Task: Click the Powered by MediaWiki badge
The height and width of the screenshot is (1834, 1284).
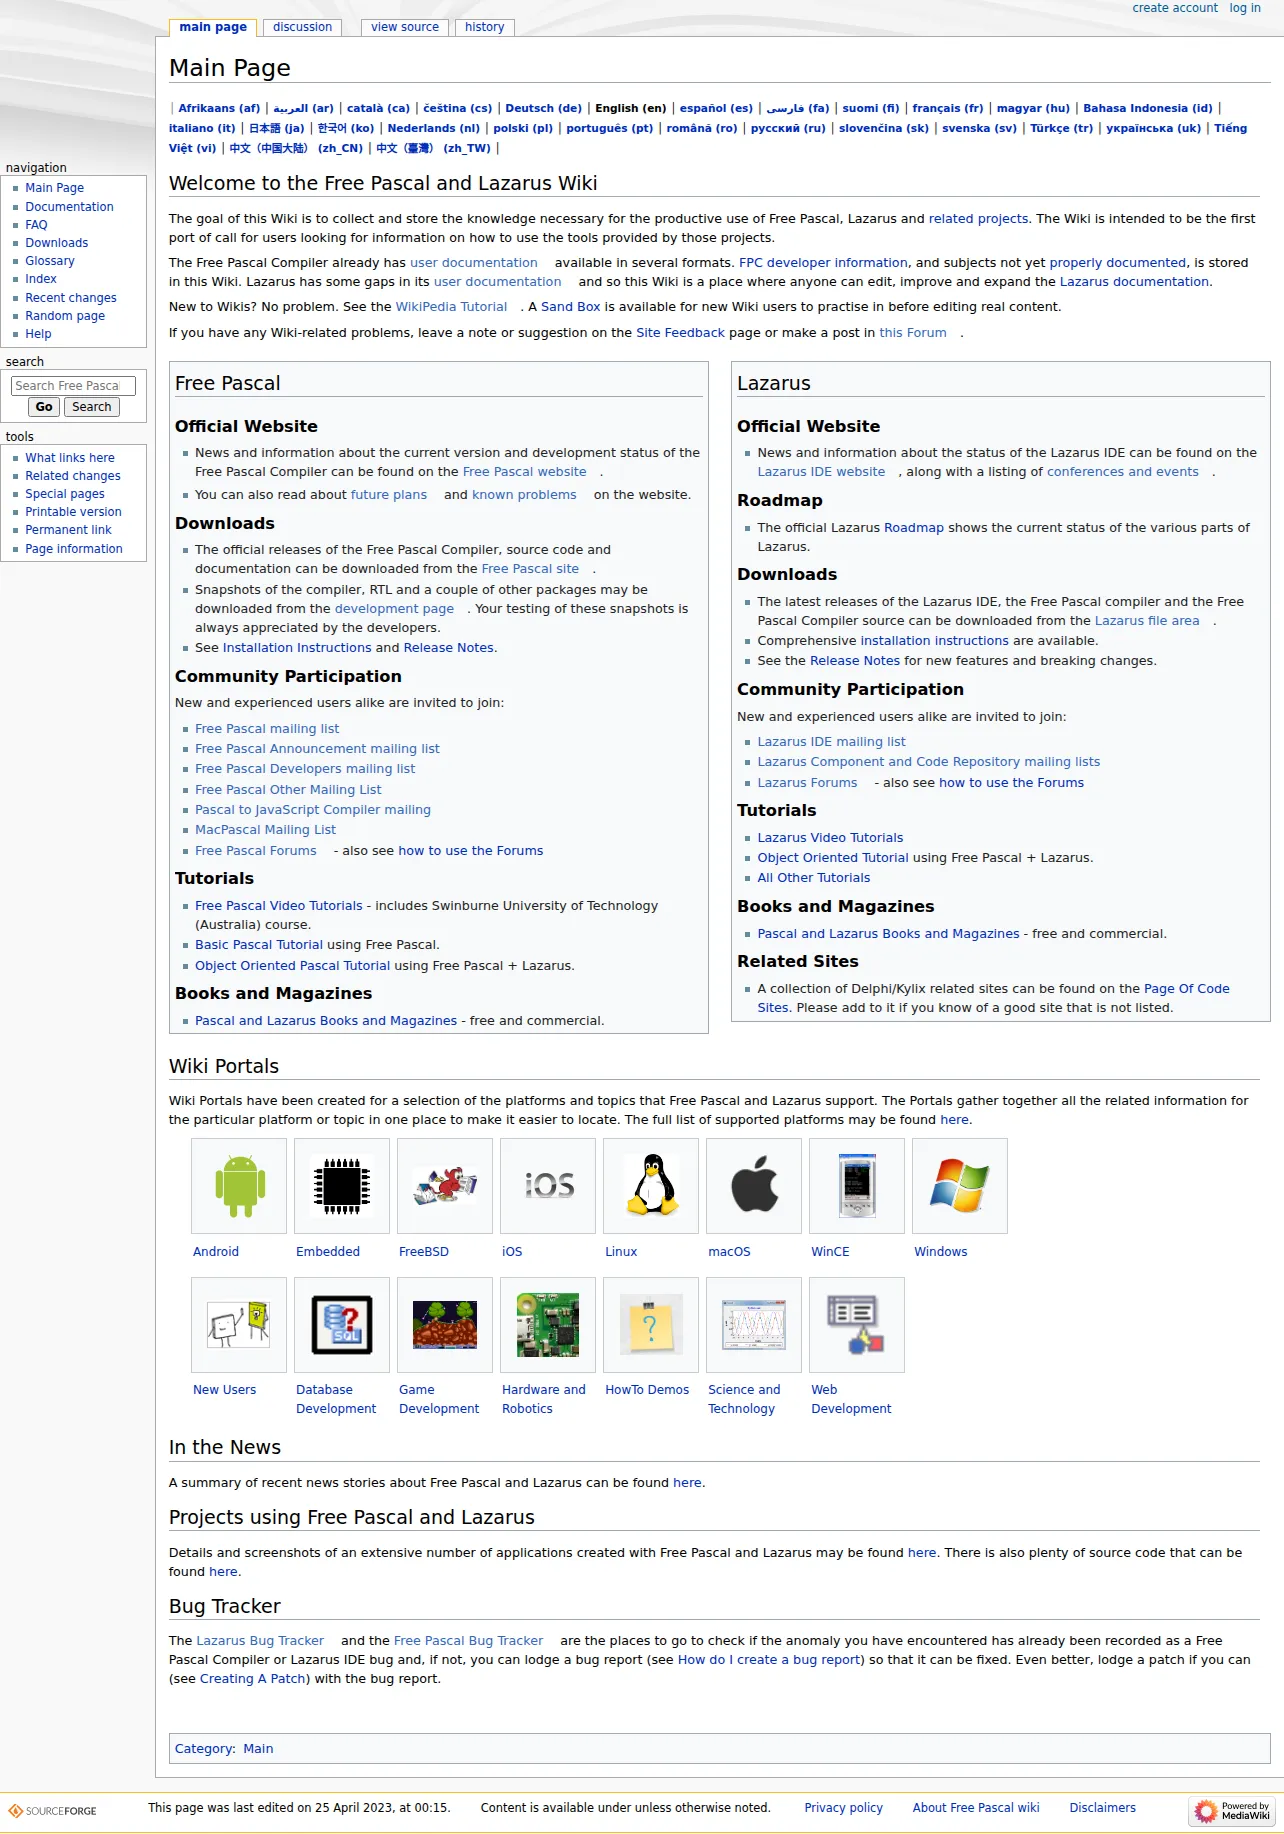Action: (1232, 1811)
